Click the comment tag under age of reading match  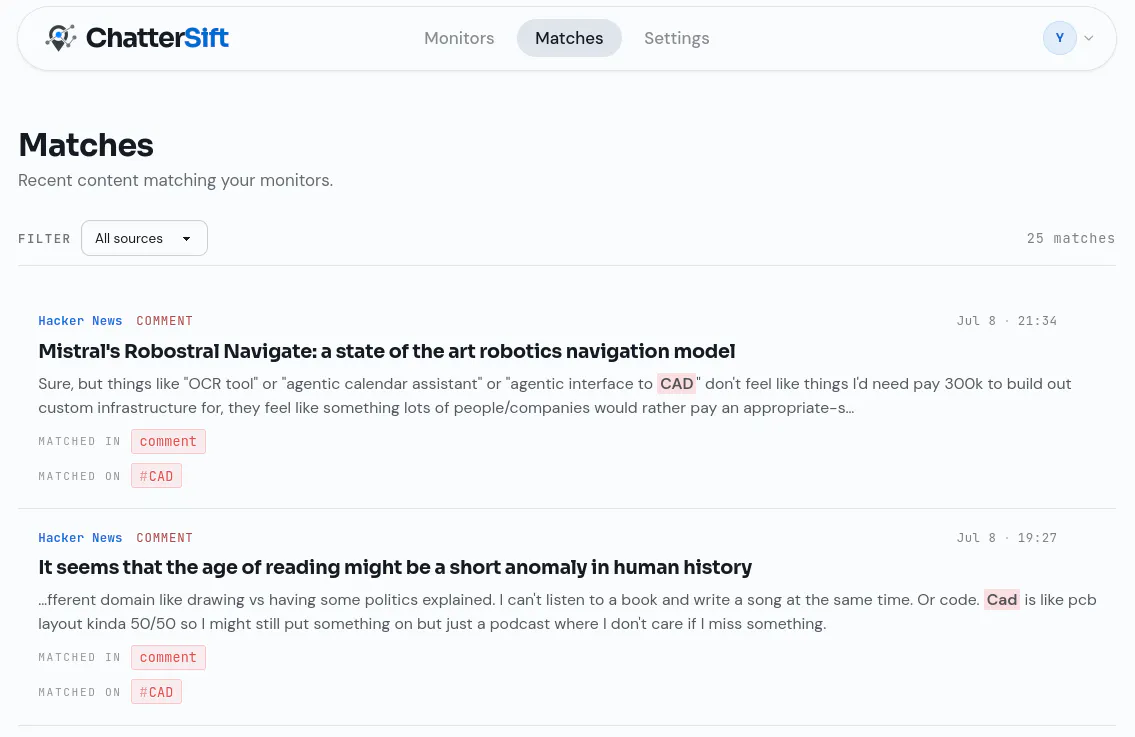pyautogui.click(x=168, y=657)
